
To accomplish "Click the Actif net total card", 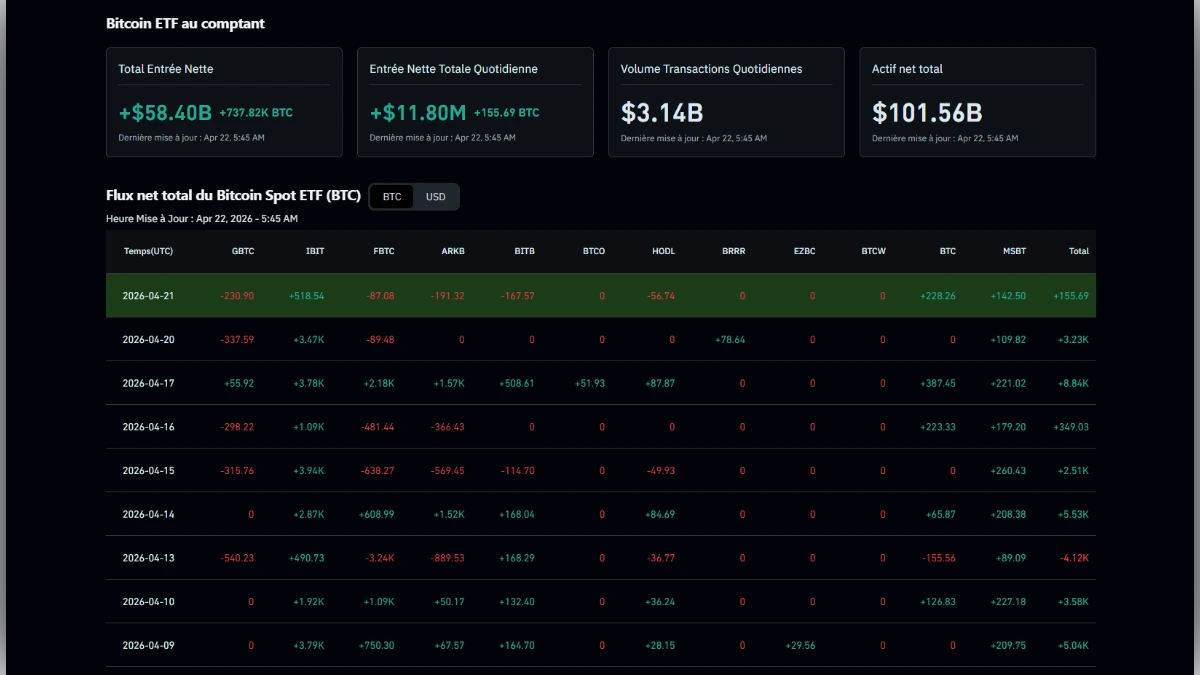I will [976, 101].
